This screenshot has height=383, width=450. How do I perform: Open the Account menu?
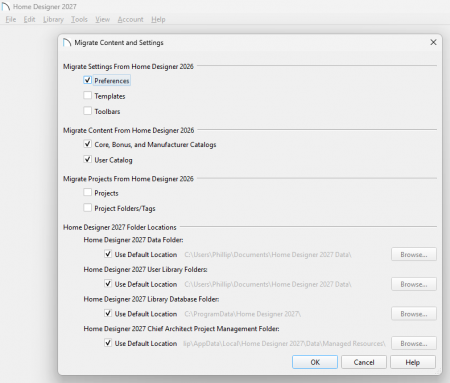tap(130, 19)
